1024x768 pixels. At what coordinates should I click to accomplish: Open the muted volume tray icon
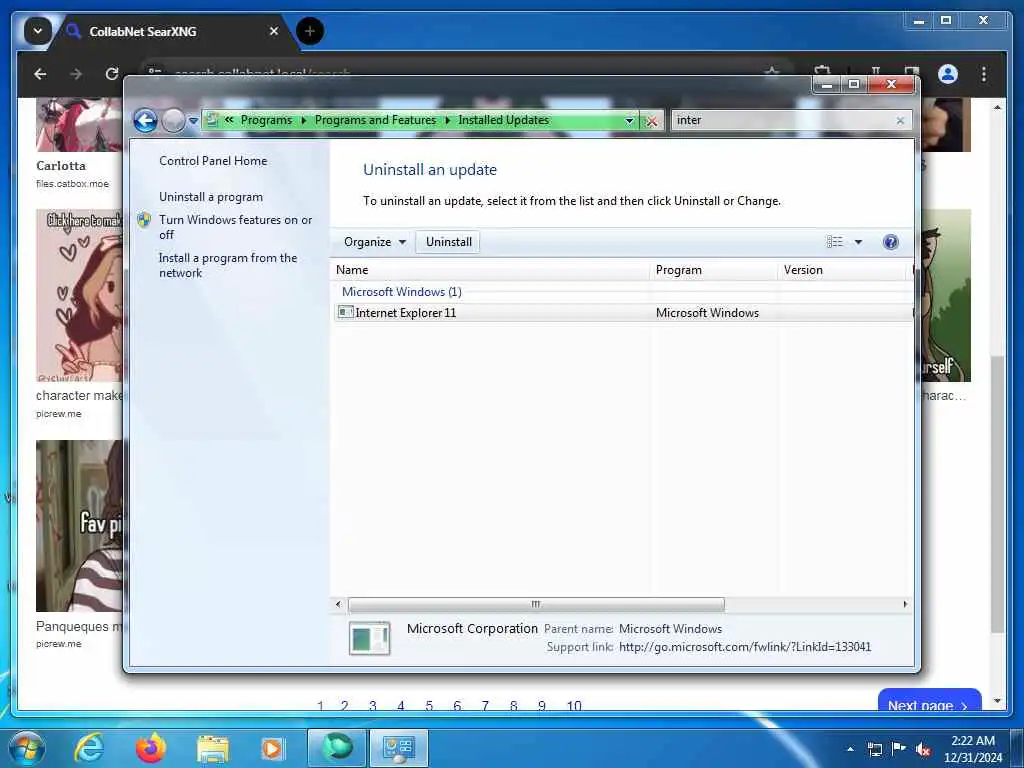tap(923, 749)
